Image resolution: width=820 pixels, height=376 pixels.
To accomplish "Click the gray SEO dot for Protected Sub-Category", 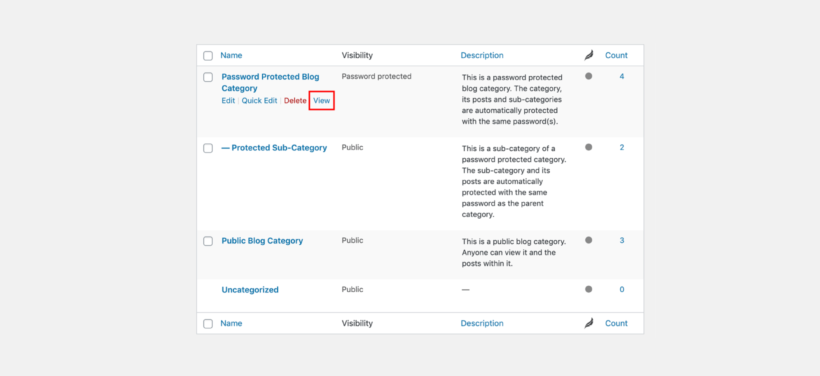I will [588, 147].
